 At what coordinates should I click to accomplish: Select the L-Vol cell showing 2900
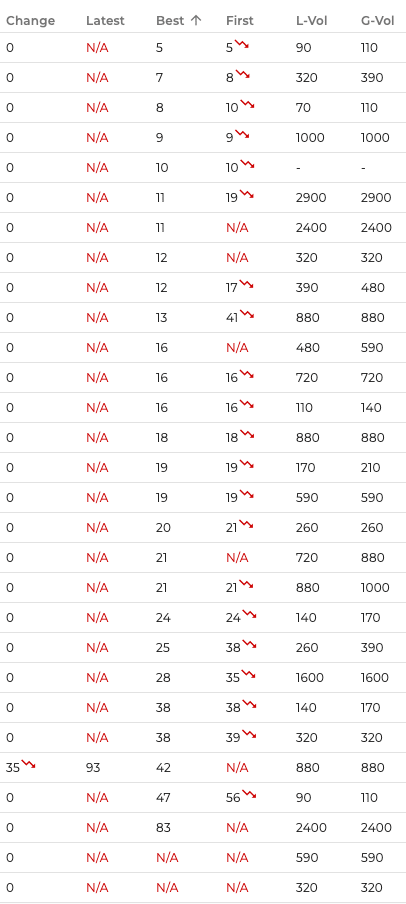click(x=311, y=198)
